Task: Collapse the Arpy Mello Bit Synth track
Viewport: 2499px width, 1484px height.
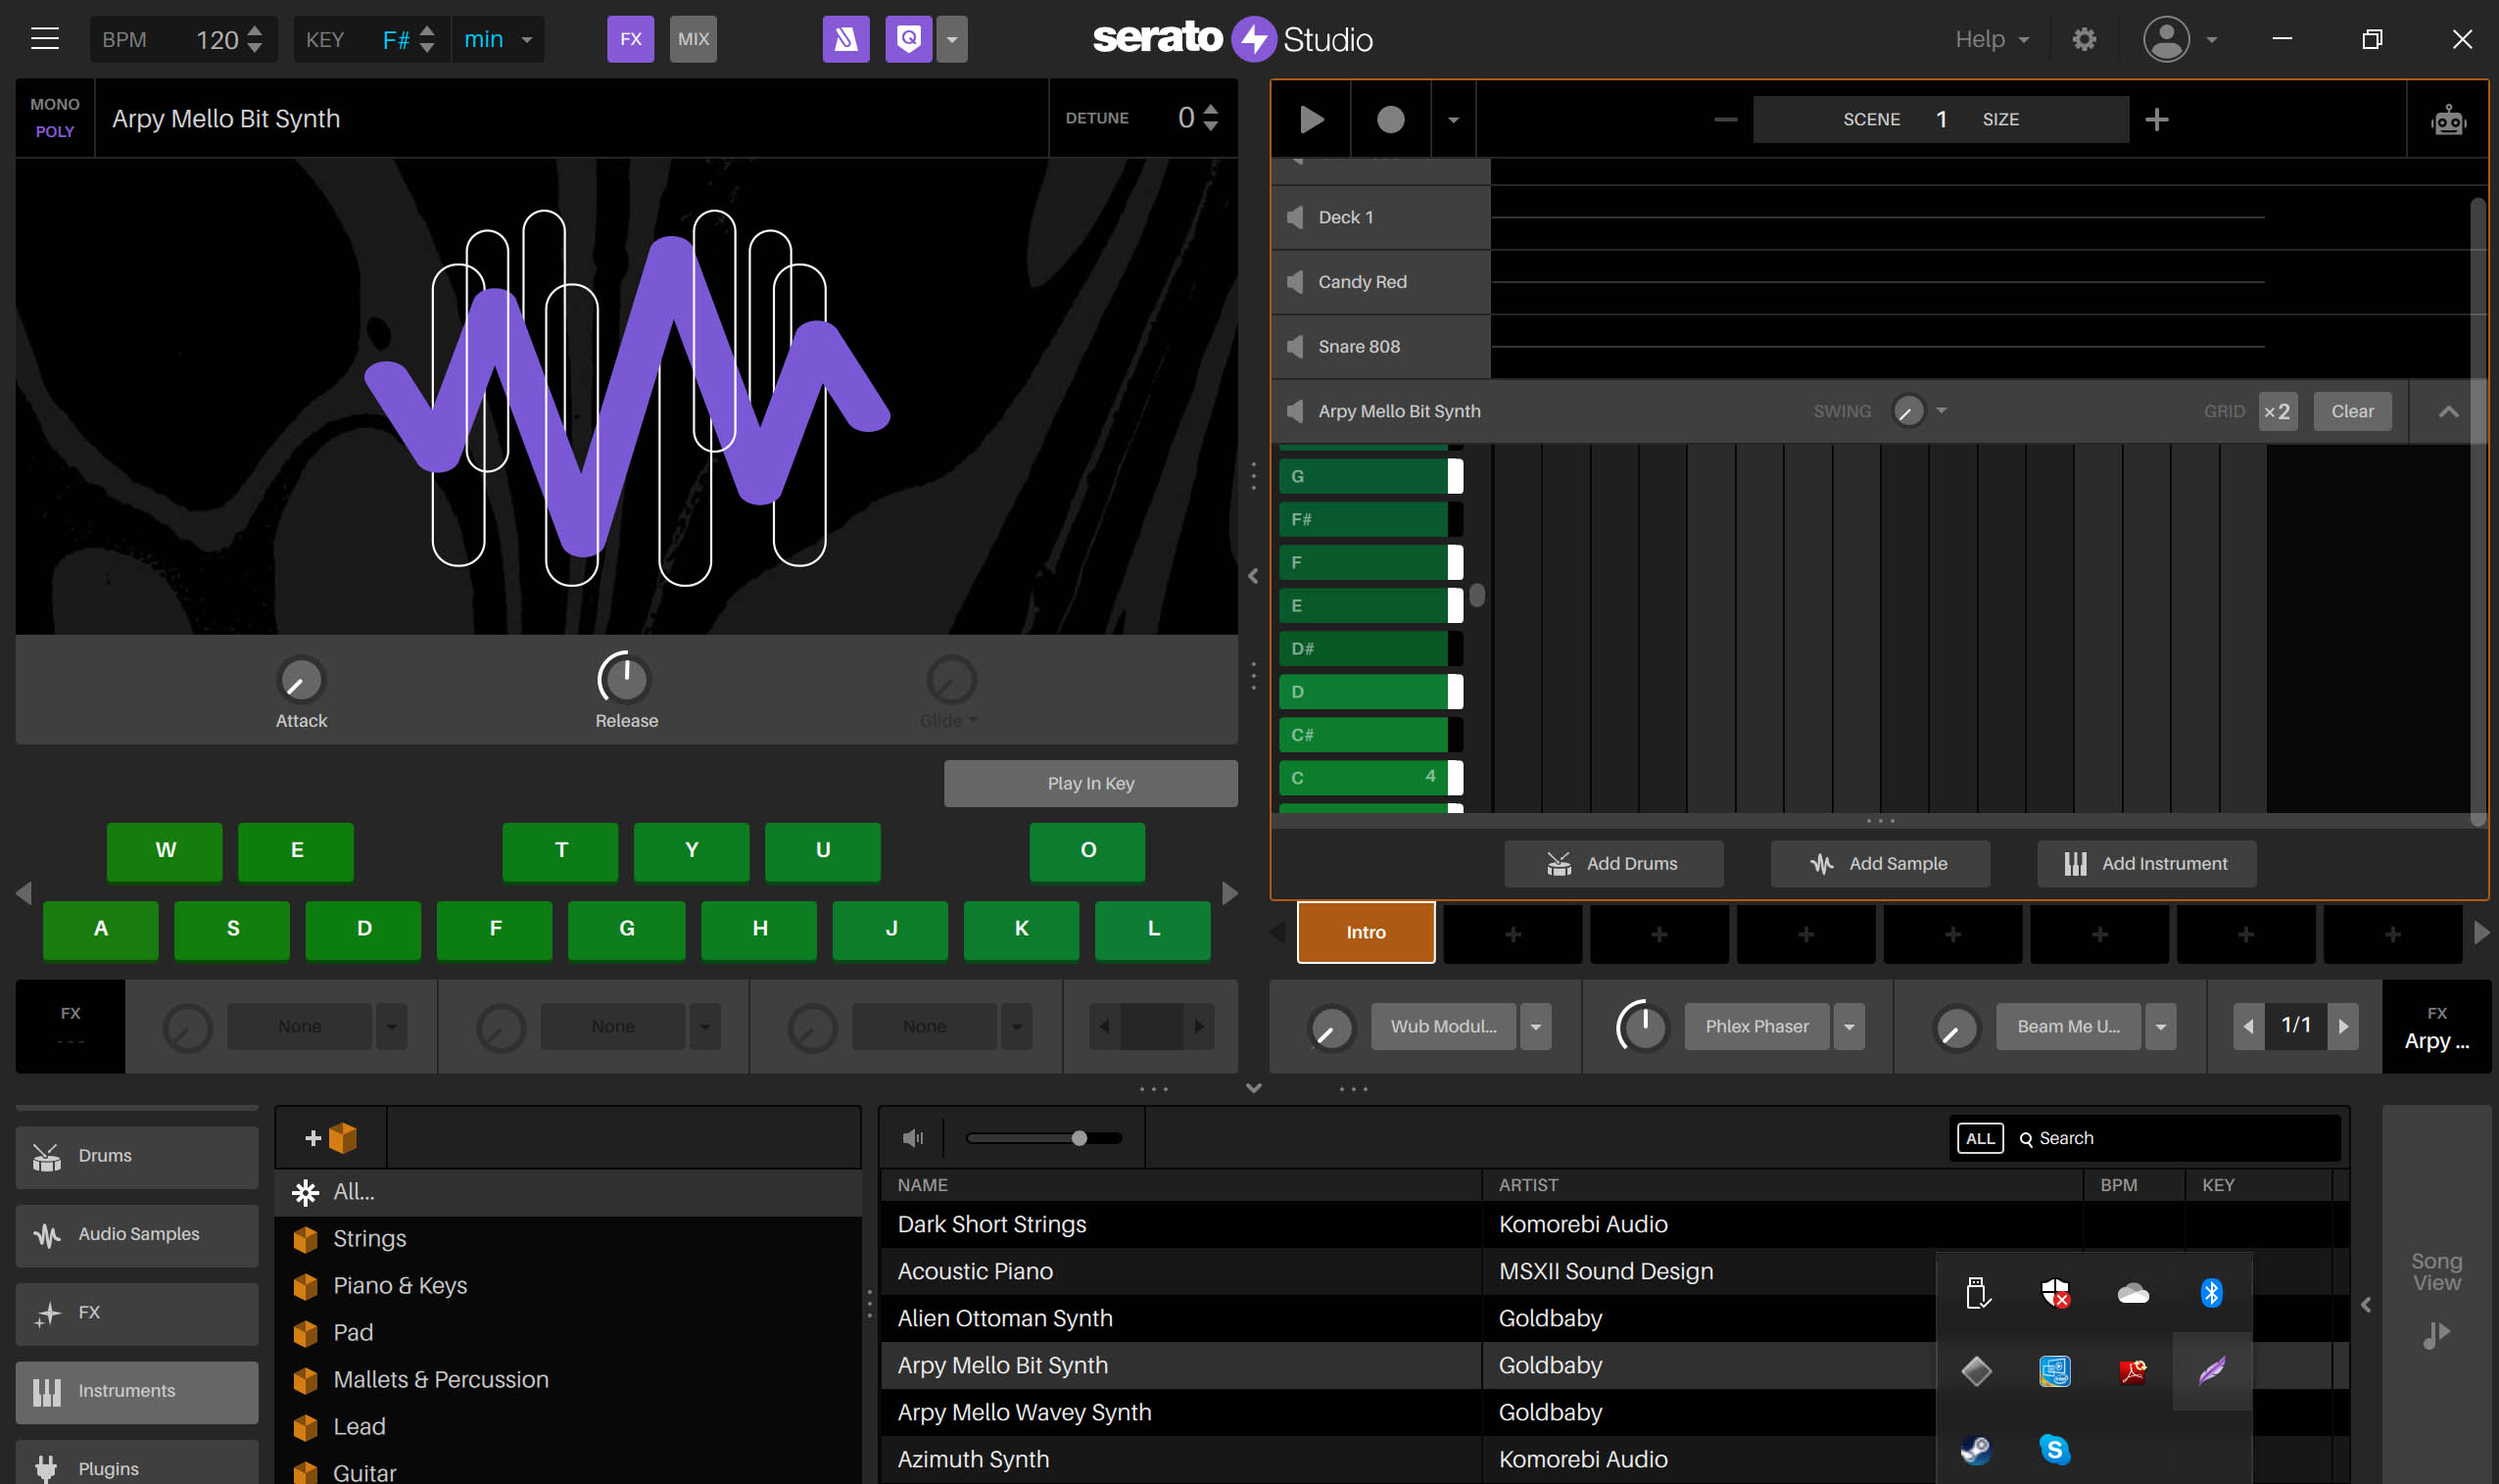Action: (2448, 411)
